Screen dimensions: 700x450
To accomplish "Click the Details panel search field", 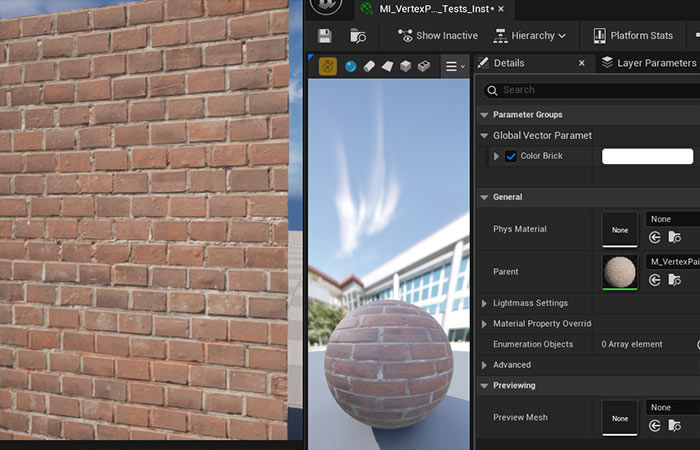I will 590,90.
